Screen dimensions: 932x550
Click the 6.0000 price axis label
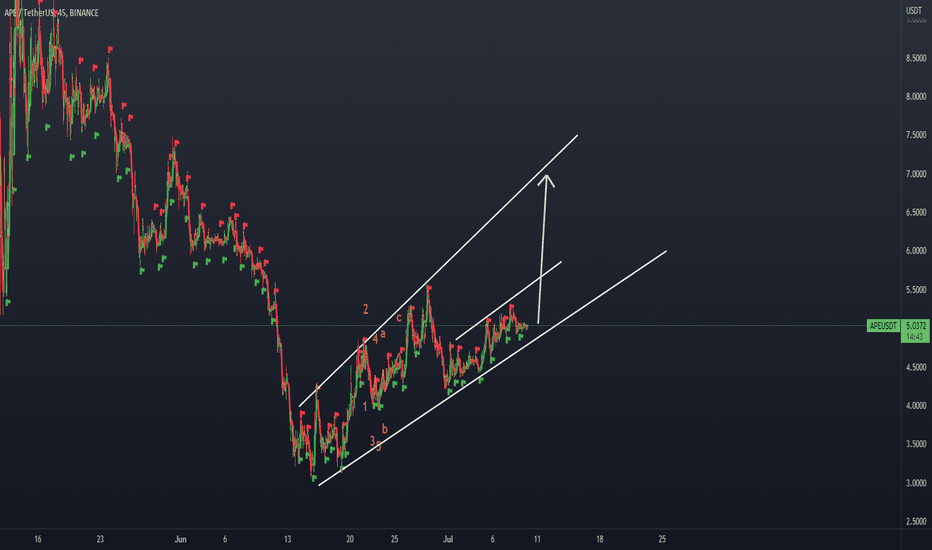click(916, 251)
